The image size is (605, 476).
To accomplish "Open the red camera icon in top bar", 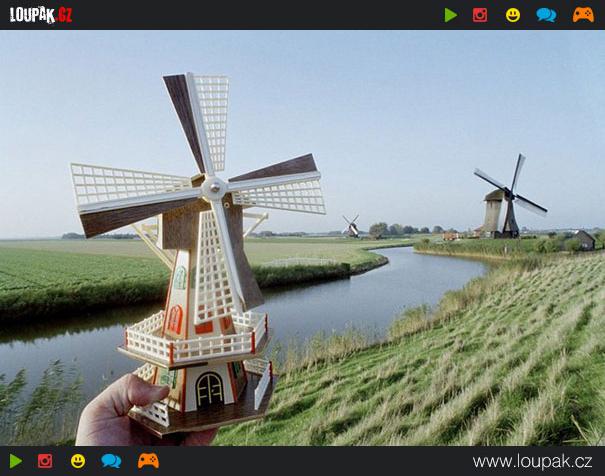I will (x=480, y=15).
